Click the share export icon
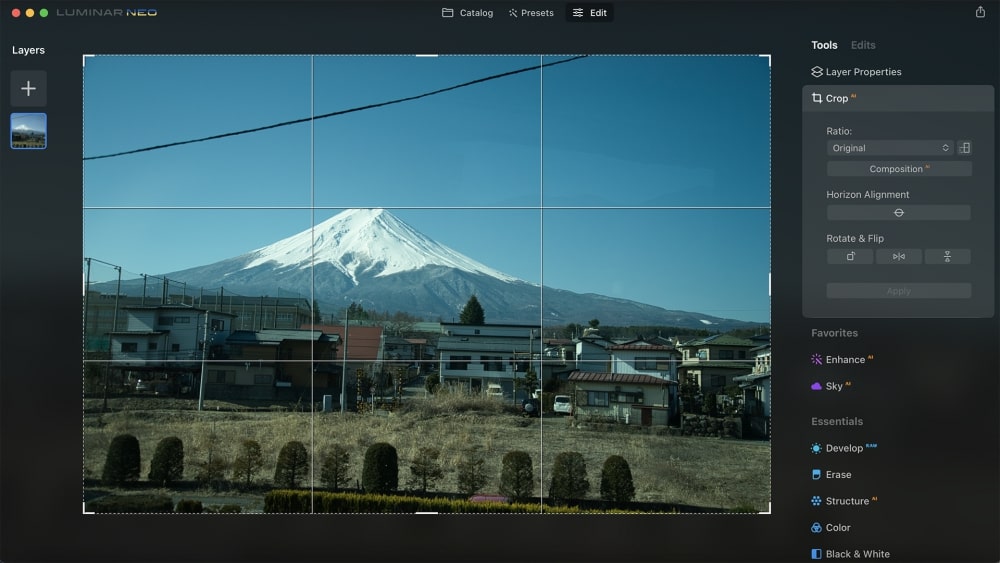This screenshot has height=563, width=1000. 979,12
